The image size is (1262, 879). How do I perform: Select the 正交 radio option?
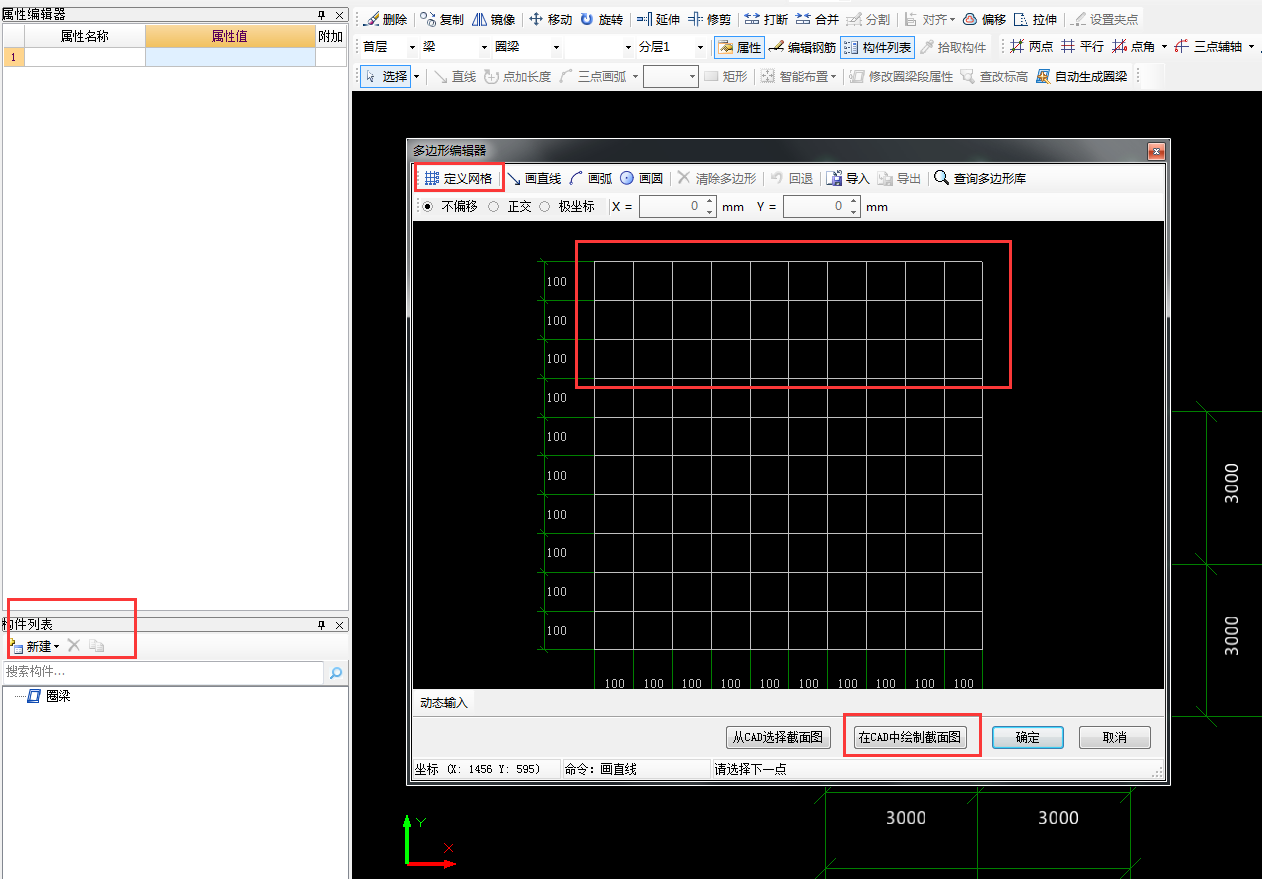point(494,207)
